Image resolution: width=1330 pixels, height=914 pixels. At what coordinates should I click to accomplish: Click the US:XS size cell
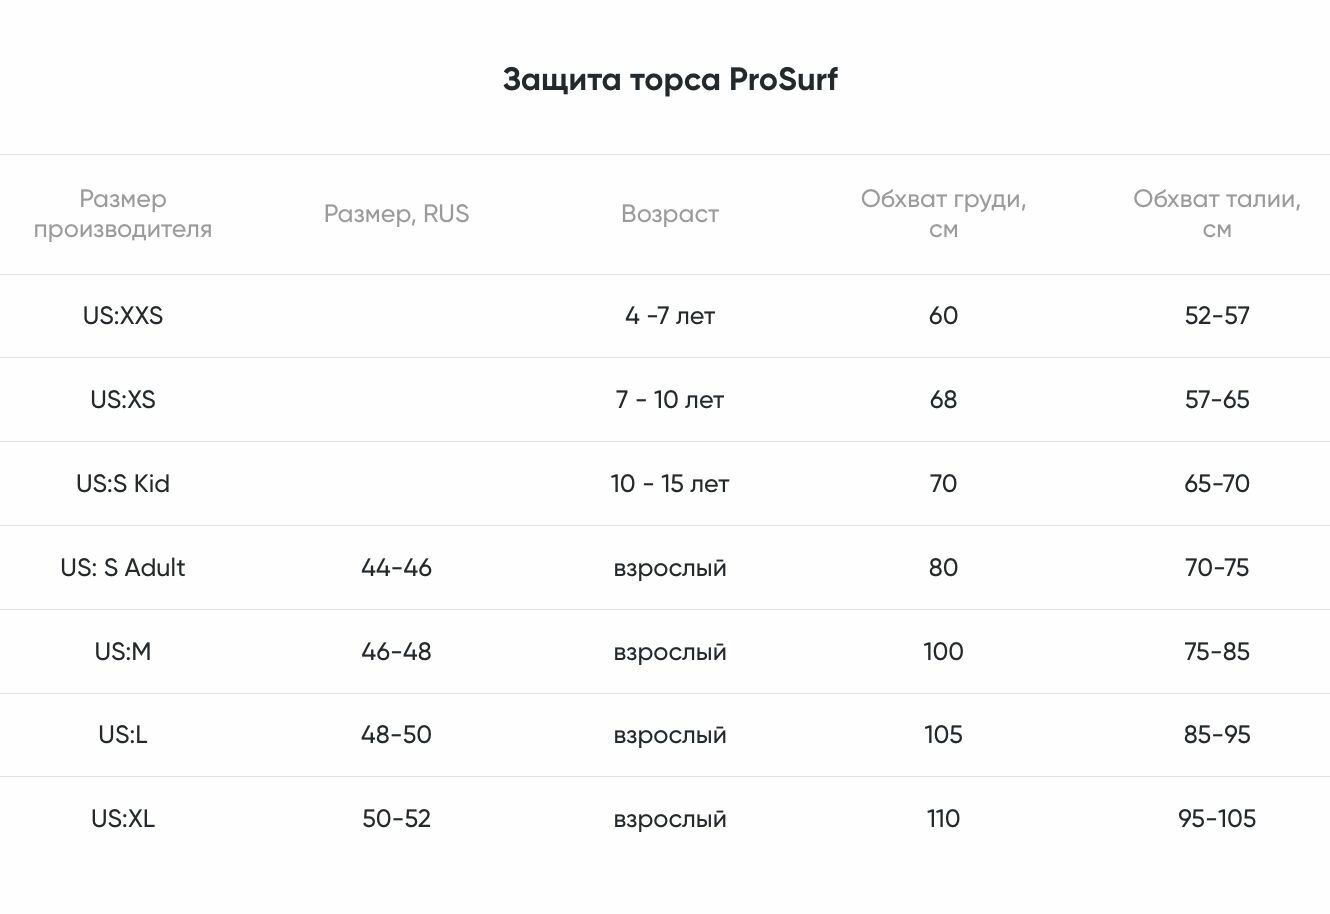123,400
